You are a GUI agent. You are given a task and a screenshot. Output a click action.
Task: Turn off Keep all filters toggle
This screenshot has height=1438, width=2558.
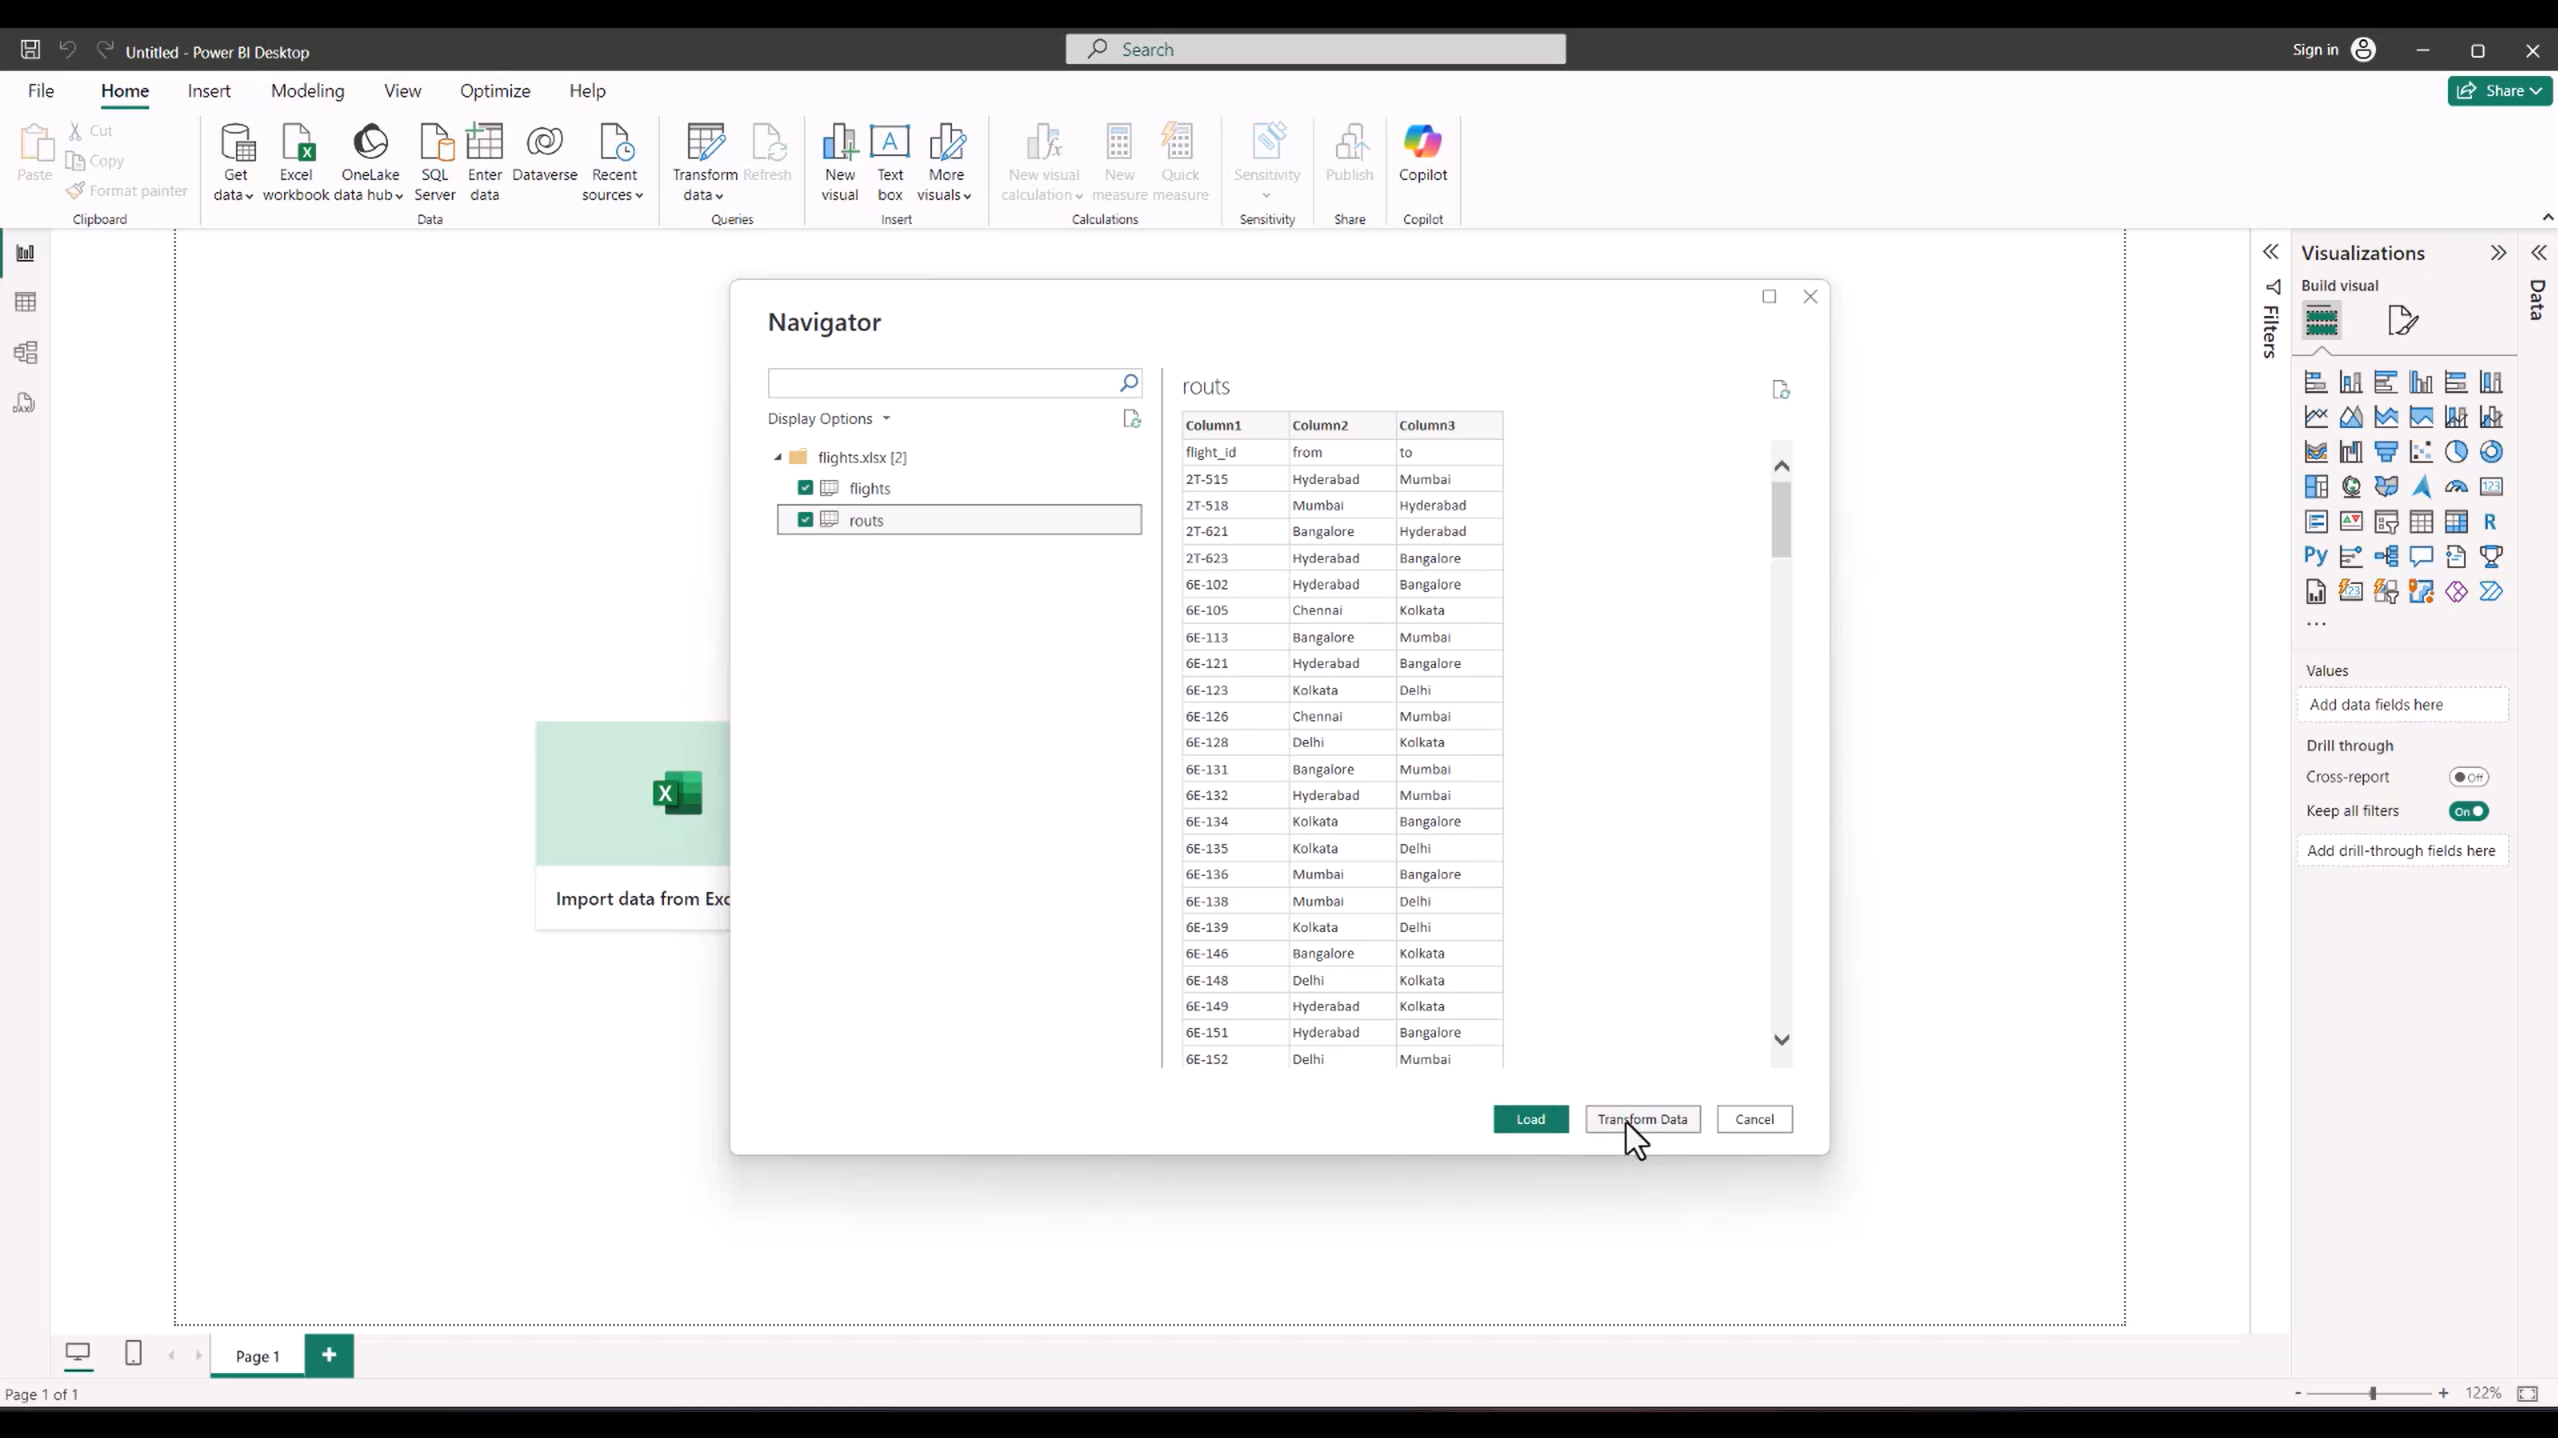2468,811
